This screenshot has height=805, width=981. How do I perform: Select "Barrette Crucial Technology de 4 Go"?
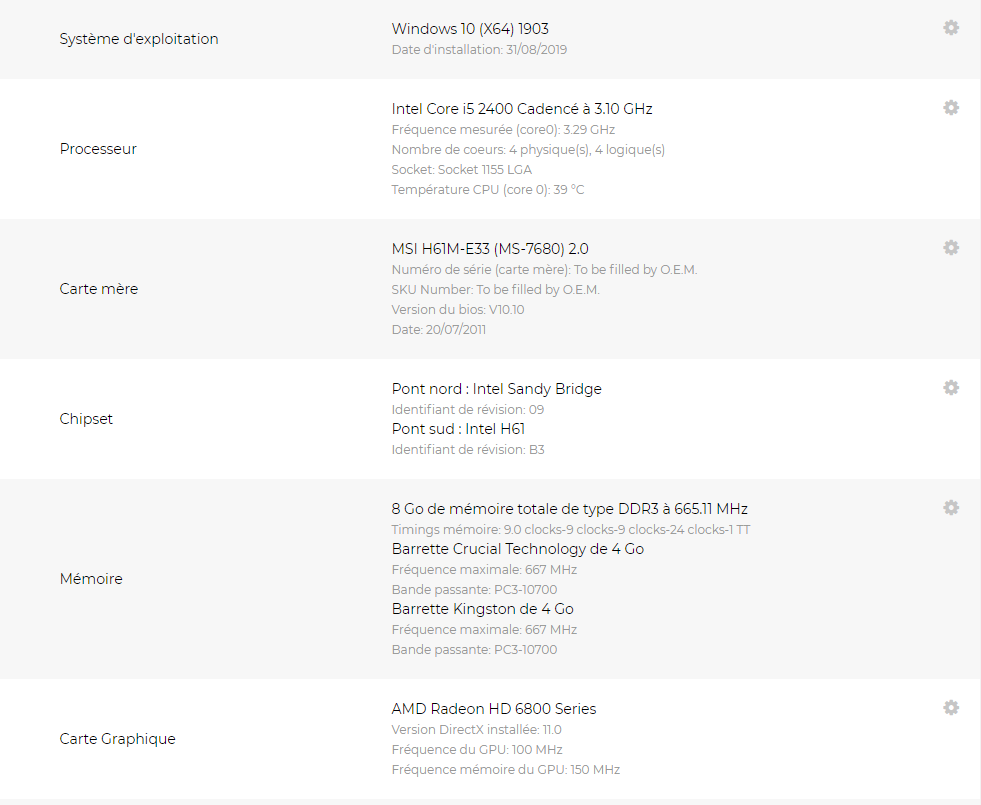(x=517, y=549)
